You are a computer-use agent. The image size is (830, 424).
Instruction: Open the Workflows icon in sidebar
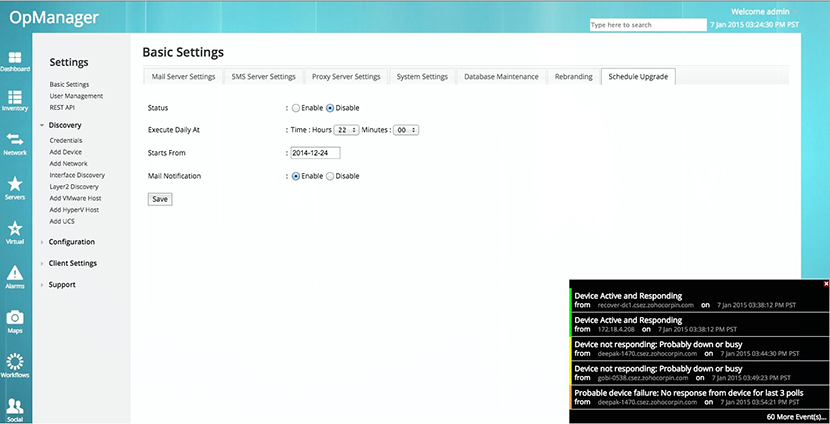click(15, 366)
